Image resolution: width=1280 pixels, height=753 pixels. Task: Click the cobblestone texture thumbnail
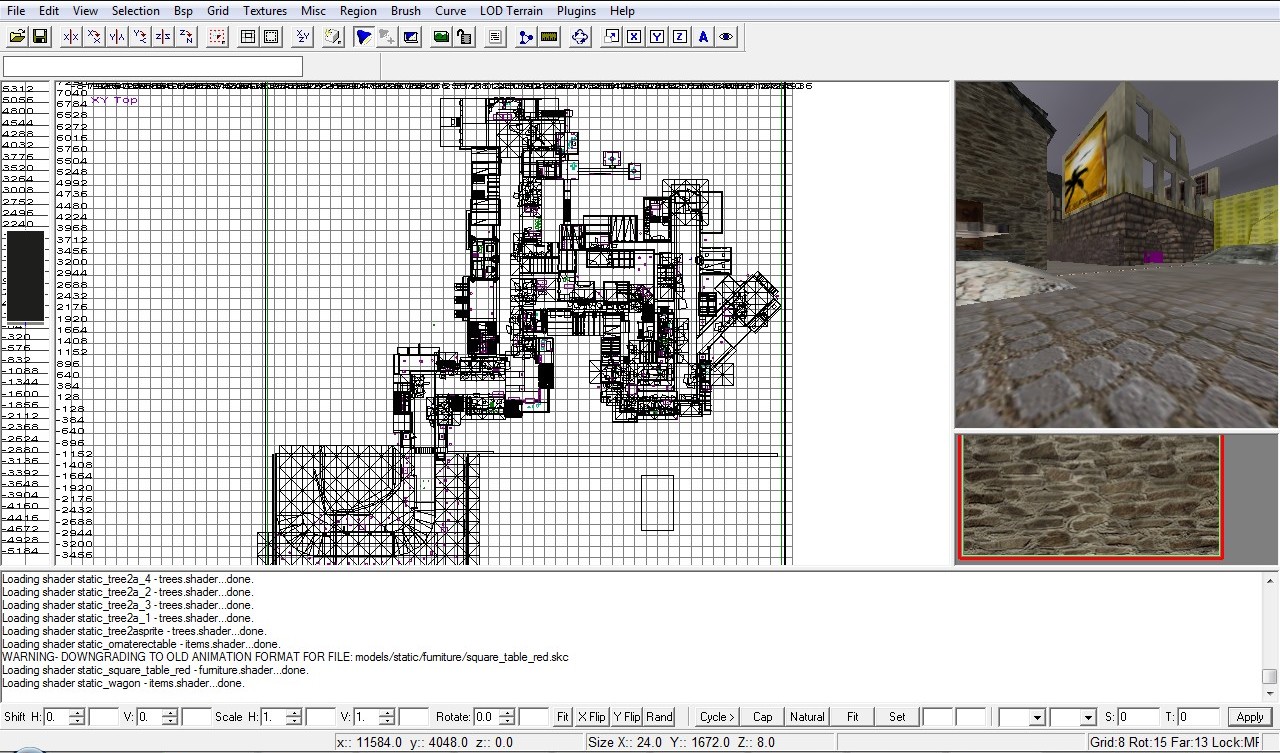click(x=1091, y=496)
